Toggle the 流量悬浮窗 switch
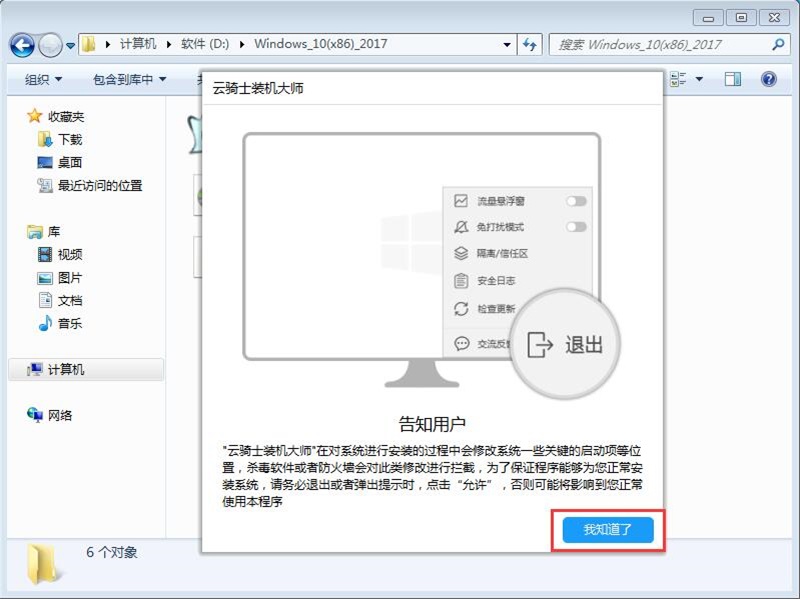 576,201
